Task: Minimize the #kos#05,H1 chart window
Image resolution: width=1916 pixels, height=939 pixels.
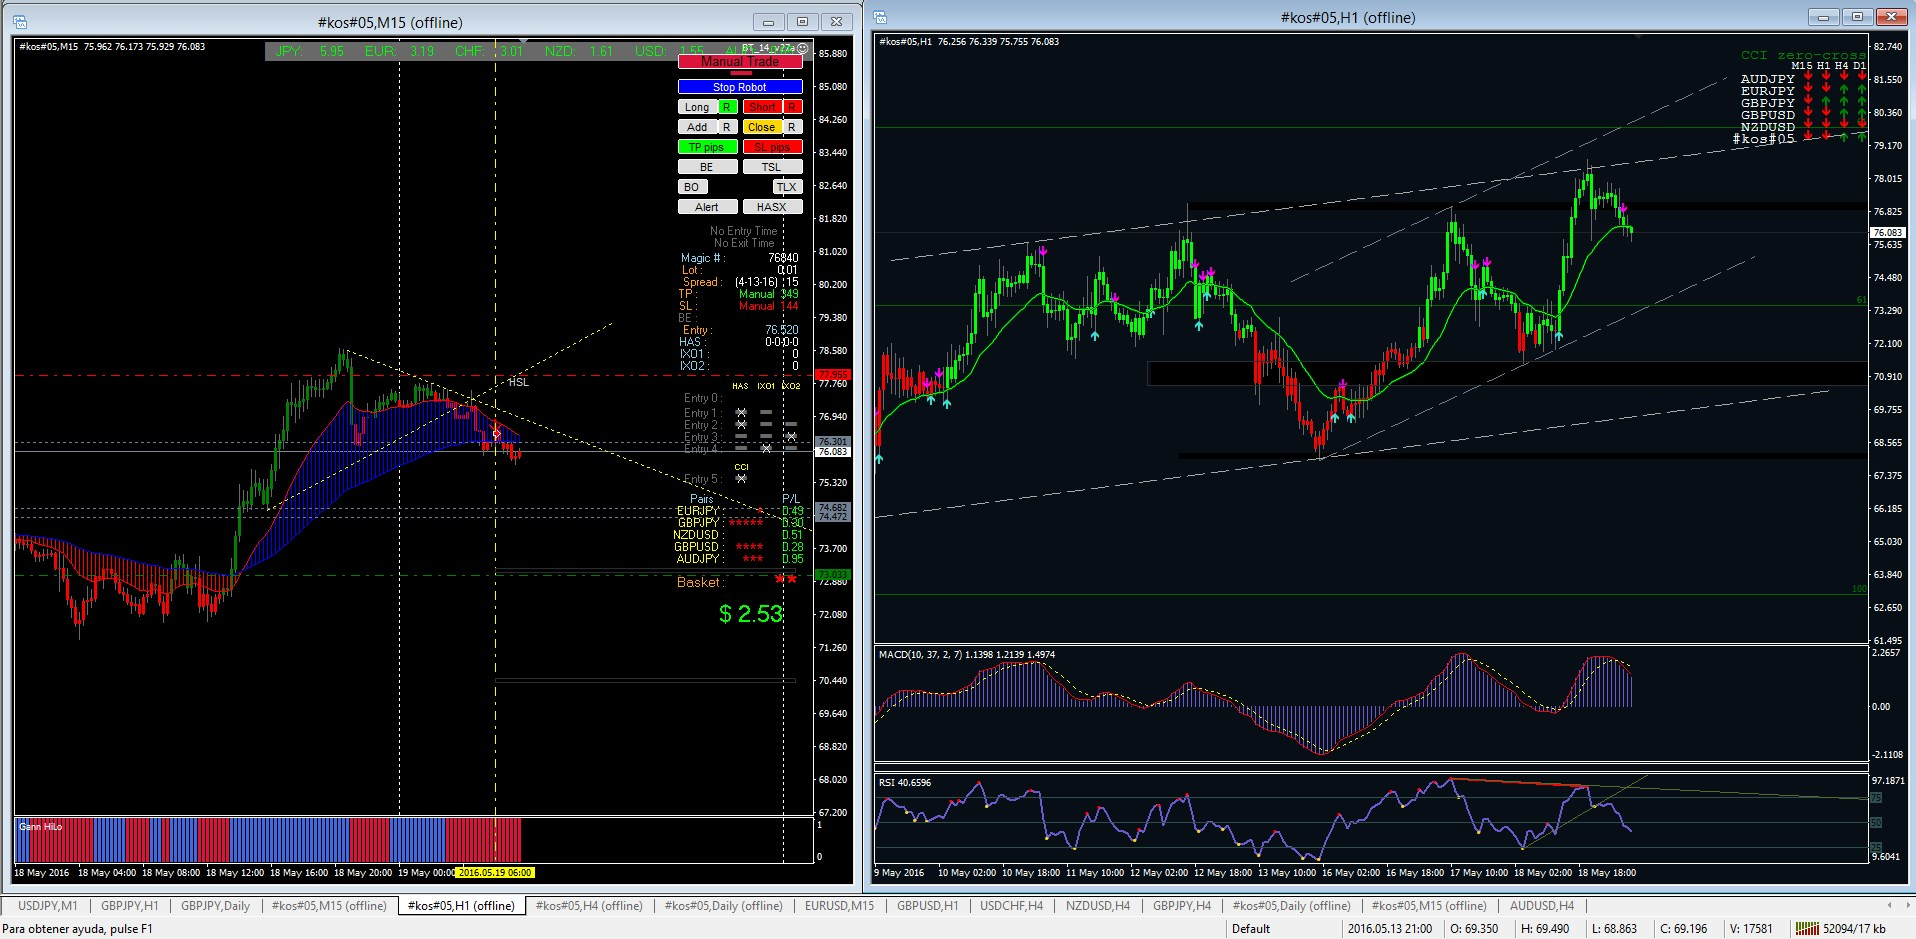Action: (1825, 17)
